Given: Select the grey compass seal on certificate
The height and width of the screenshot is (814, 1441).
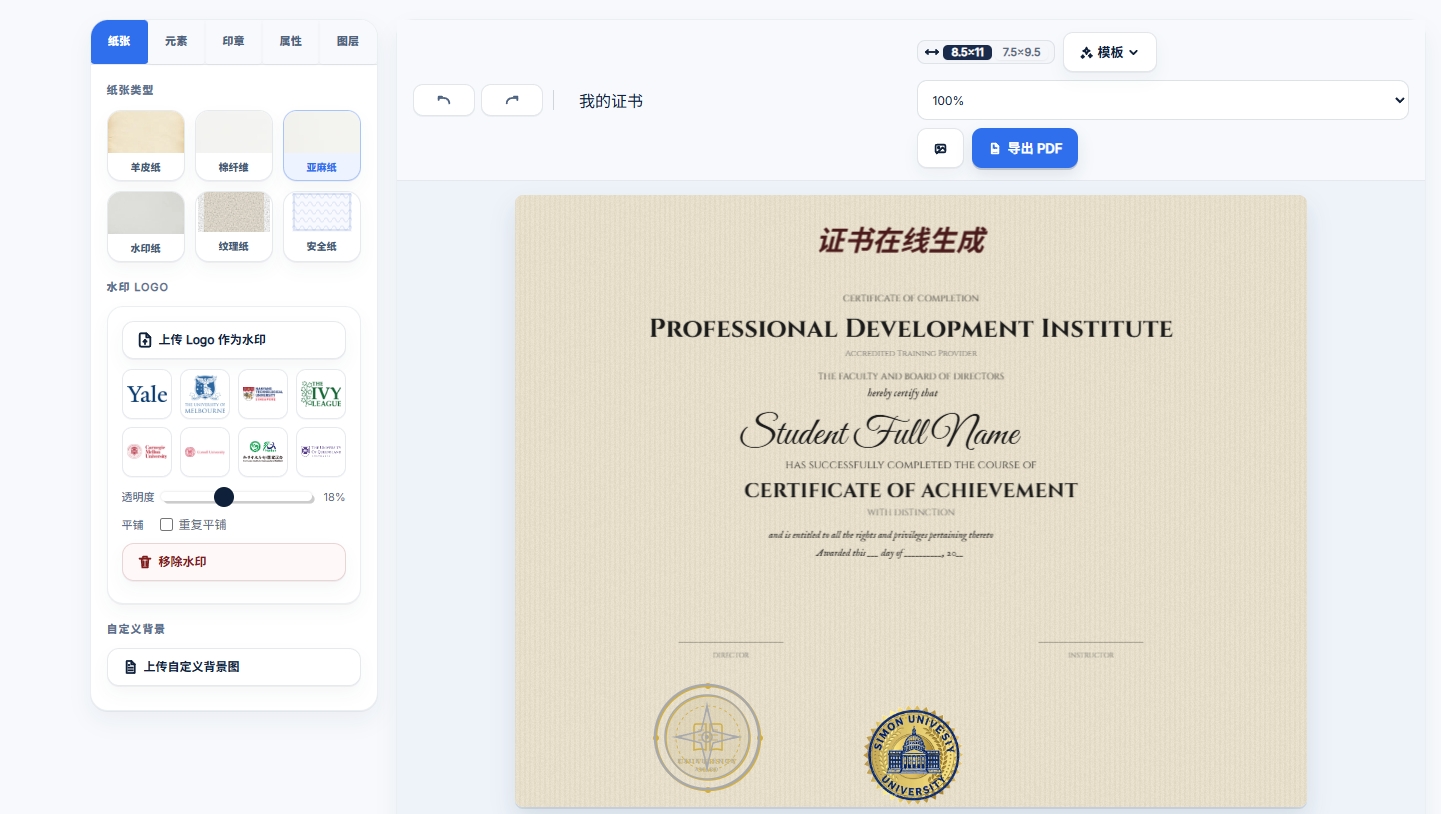Looking at the screenshot, I should [708, 738].
